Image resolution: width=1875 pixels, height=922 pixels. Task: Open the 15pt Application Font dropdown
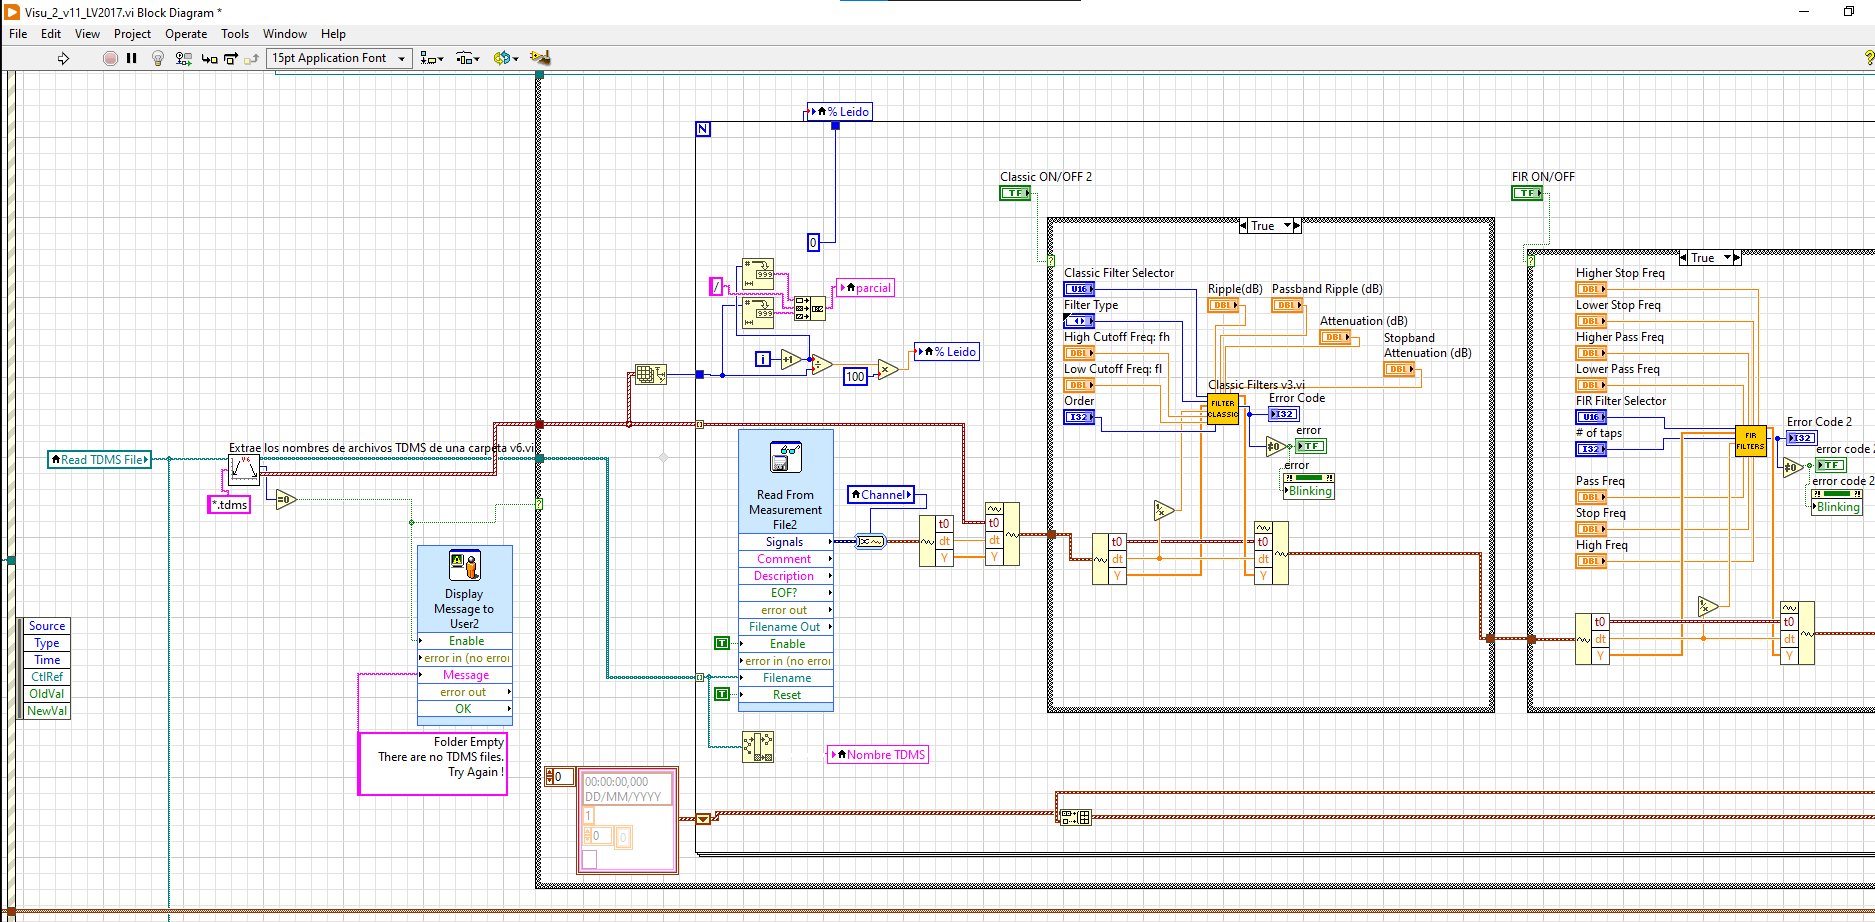click(x=340, y=58)
